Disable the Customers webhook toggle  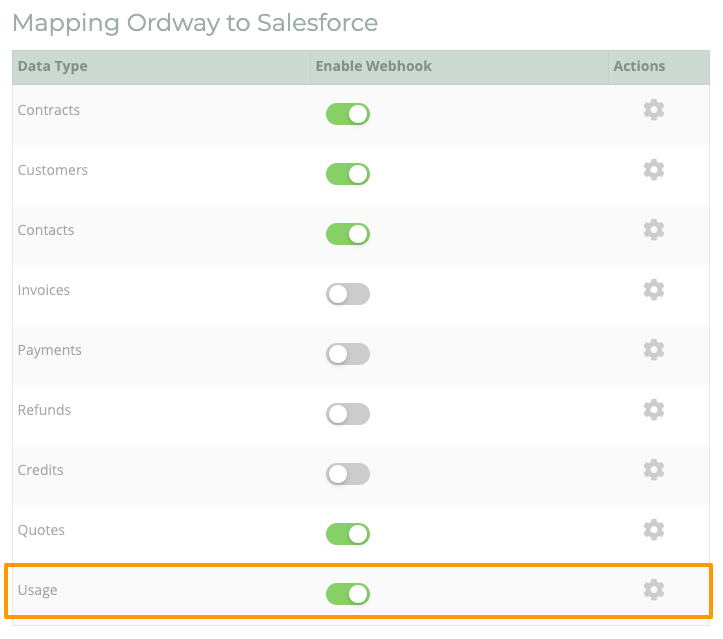pos(348,174)
